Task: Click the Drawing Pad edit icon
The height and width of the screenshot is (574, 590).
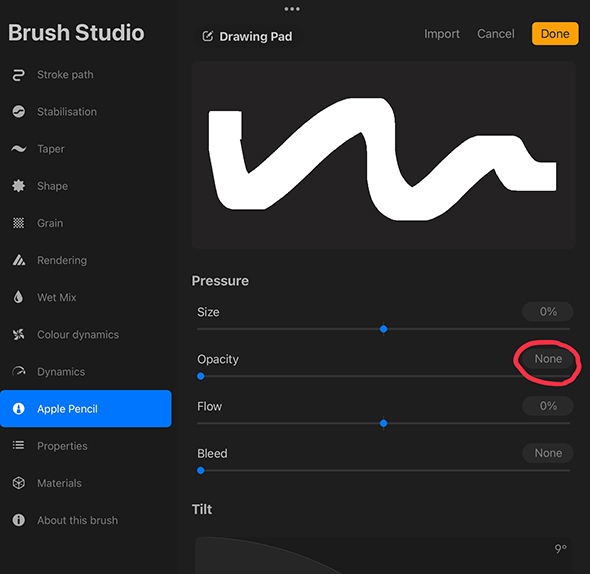Action: [208, 37]
